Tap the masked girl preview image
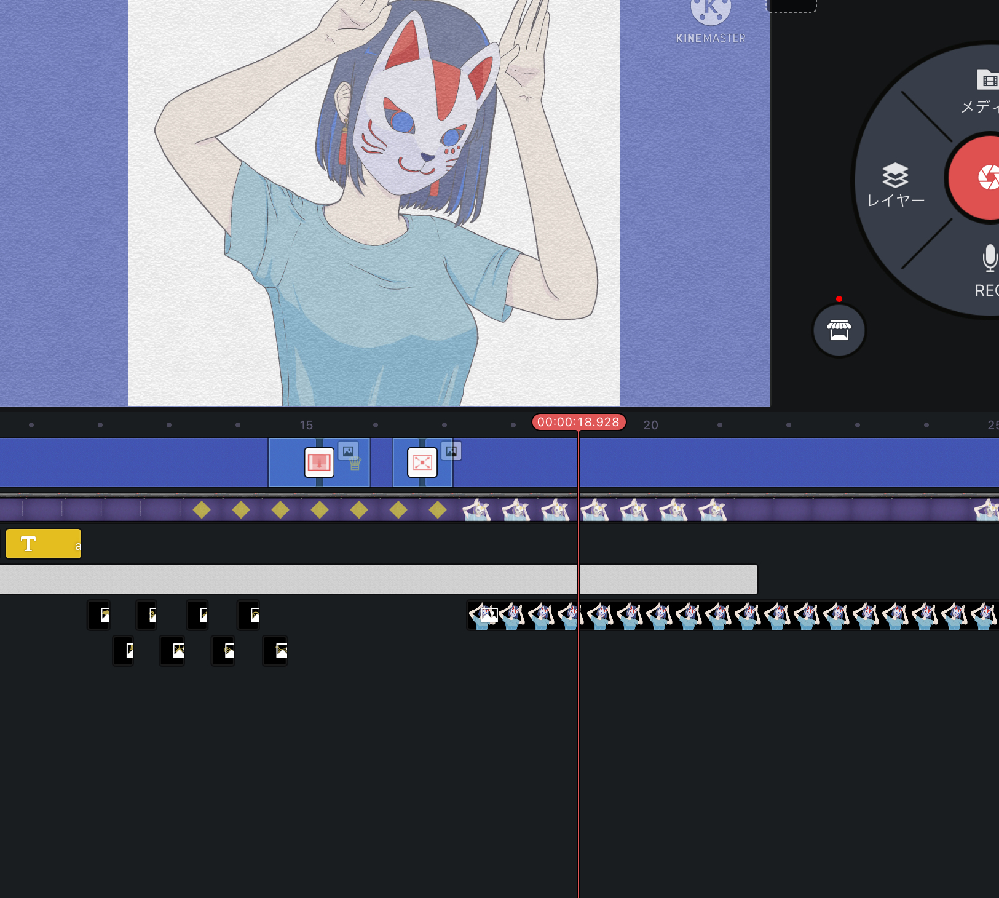 point(374,203)
